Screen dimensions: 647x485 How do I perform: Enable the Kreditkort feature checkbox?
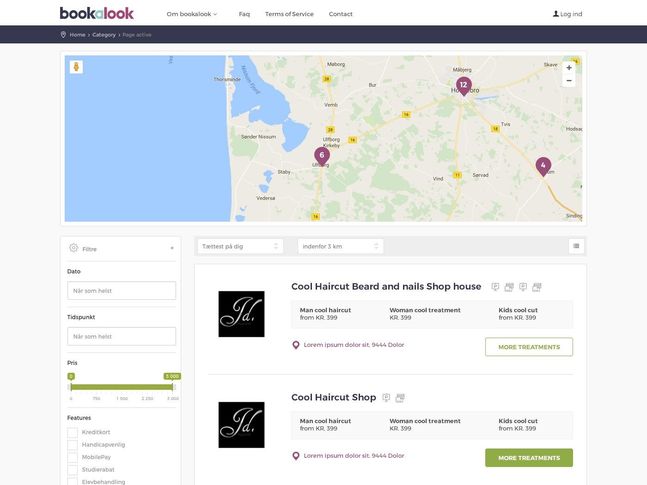(x=72, y=432)
